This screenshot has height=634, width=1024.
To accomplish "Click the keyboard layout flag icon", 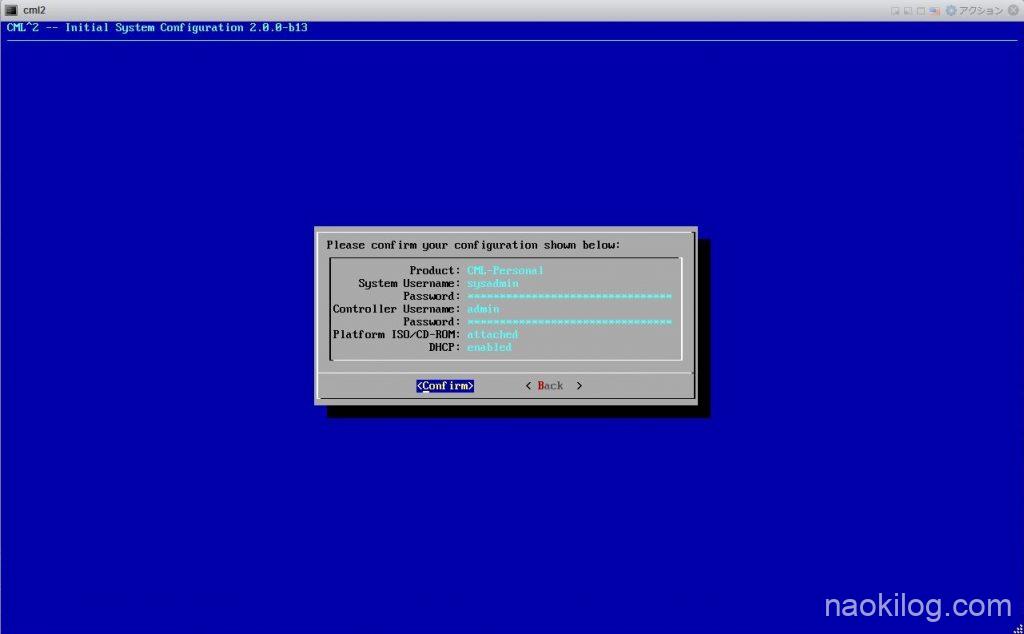I will click(935, 10).
